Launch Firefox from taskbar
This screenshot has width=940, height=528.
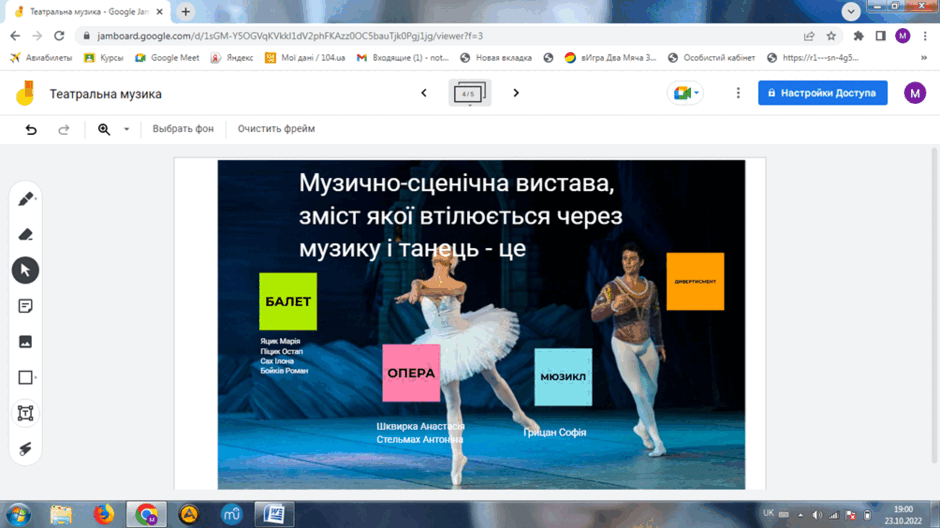pos(104,515)
